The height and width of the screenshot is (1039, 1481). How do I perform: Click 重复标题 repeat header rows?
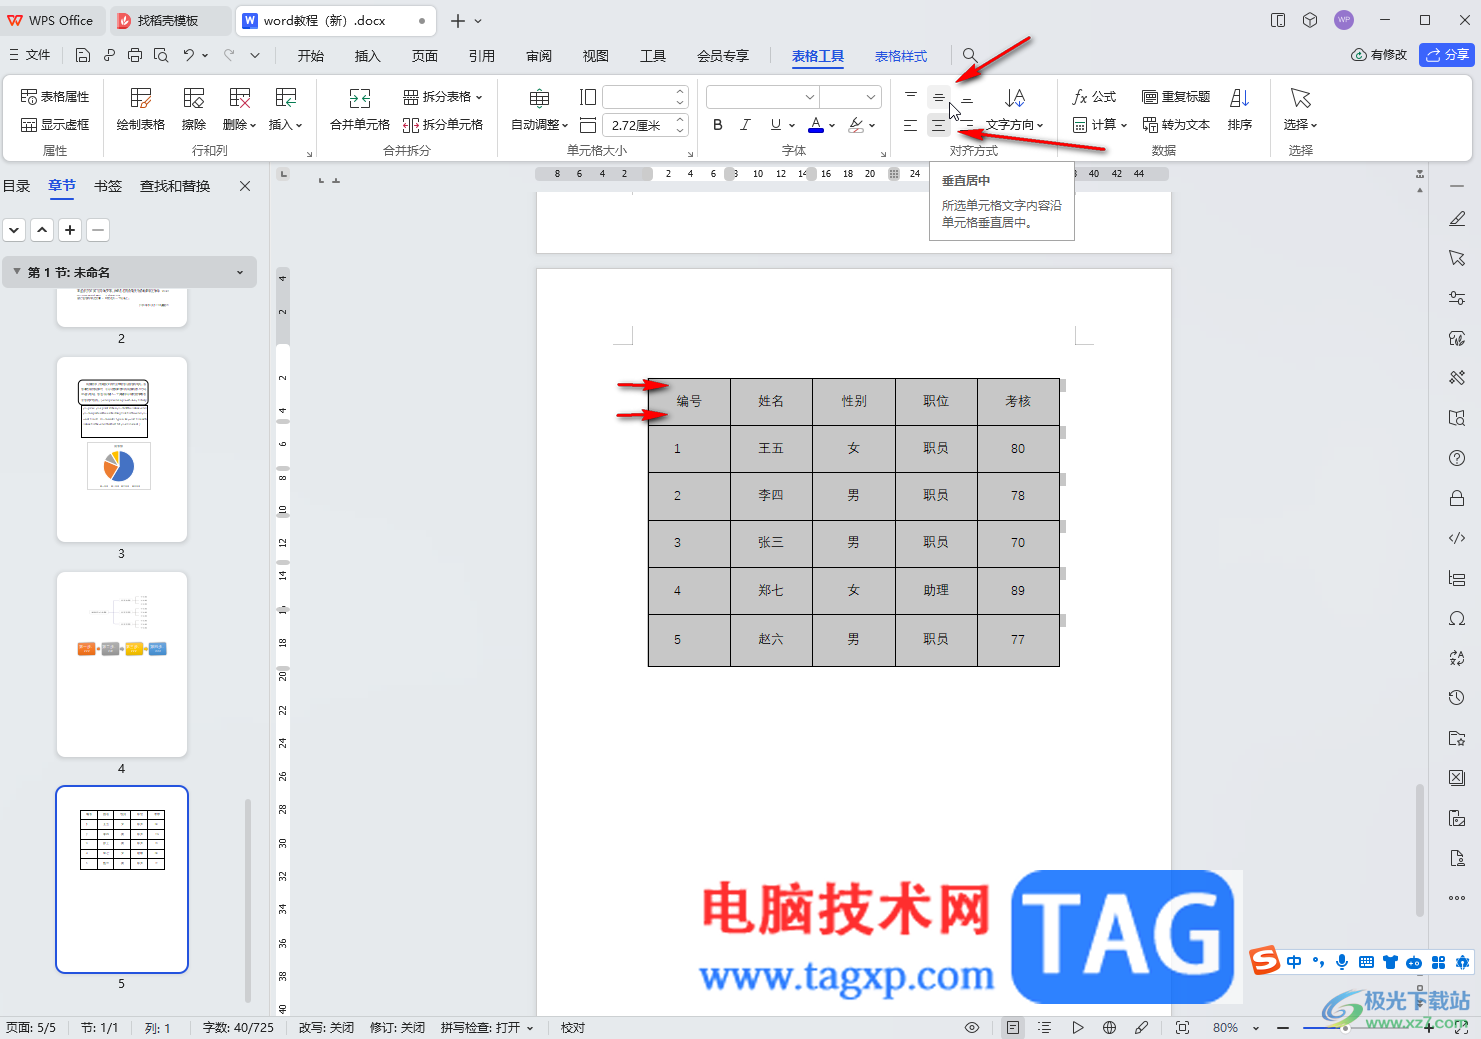tap(1176, 97)
